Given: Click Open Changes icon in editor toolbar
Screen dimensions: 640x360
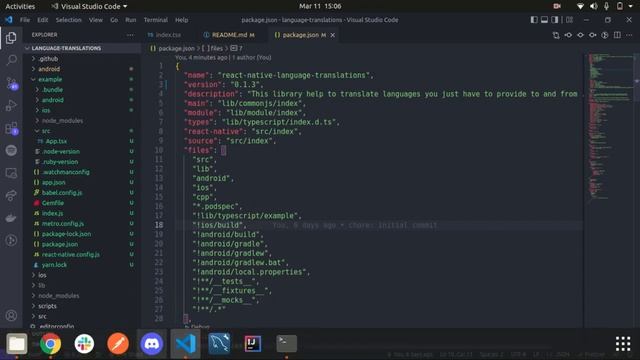Looking at the screenshot, I should 556,35.
